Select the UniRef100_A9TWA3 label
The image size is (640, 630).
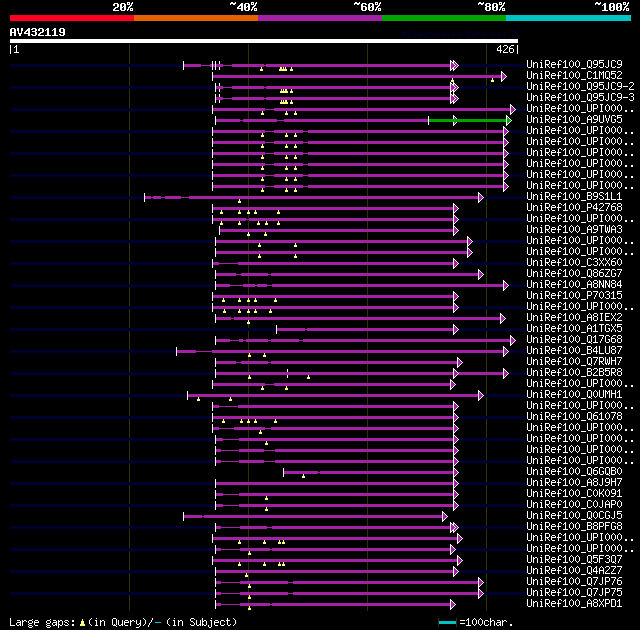[x=574, y=229]
